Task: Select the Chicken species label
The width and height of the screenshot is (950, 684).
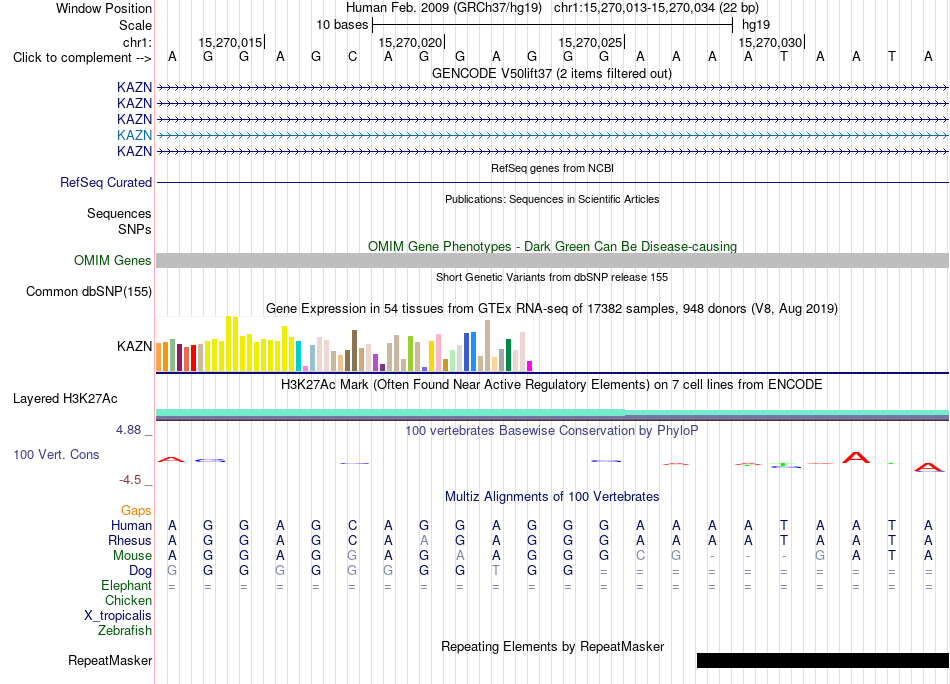Action: (128, 600)
